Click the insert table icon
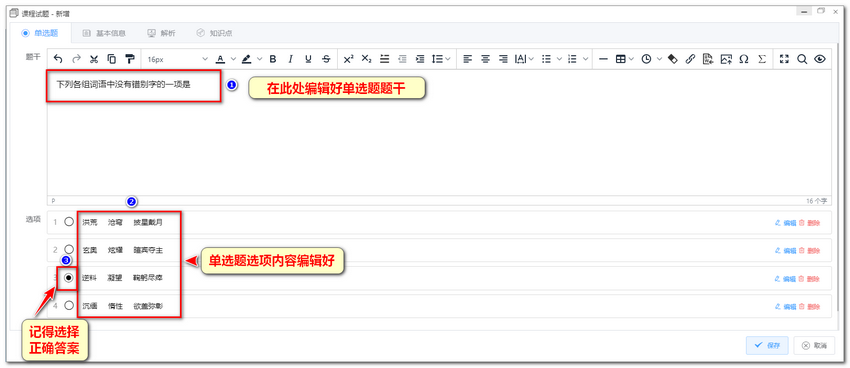The height and width of the screenshot is (368, 850). (621, 59)
